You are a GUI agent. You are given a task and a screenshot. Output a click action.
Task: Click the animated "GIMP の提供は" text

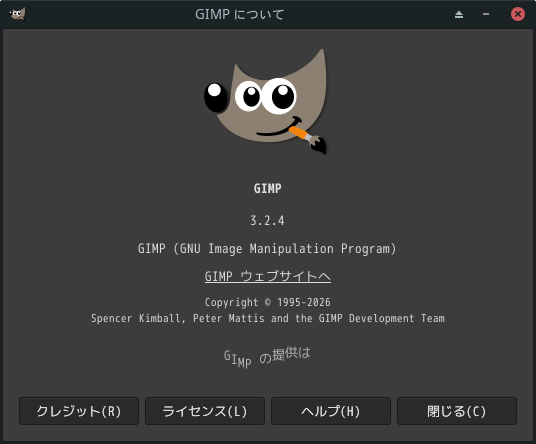[267, 357]
